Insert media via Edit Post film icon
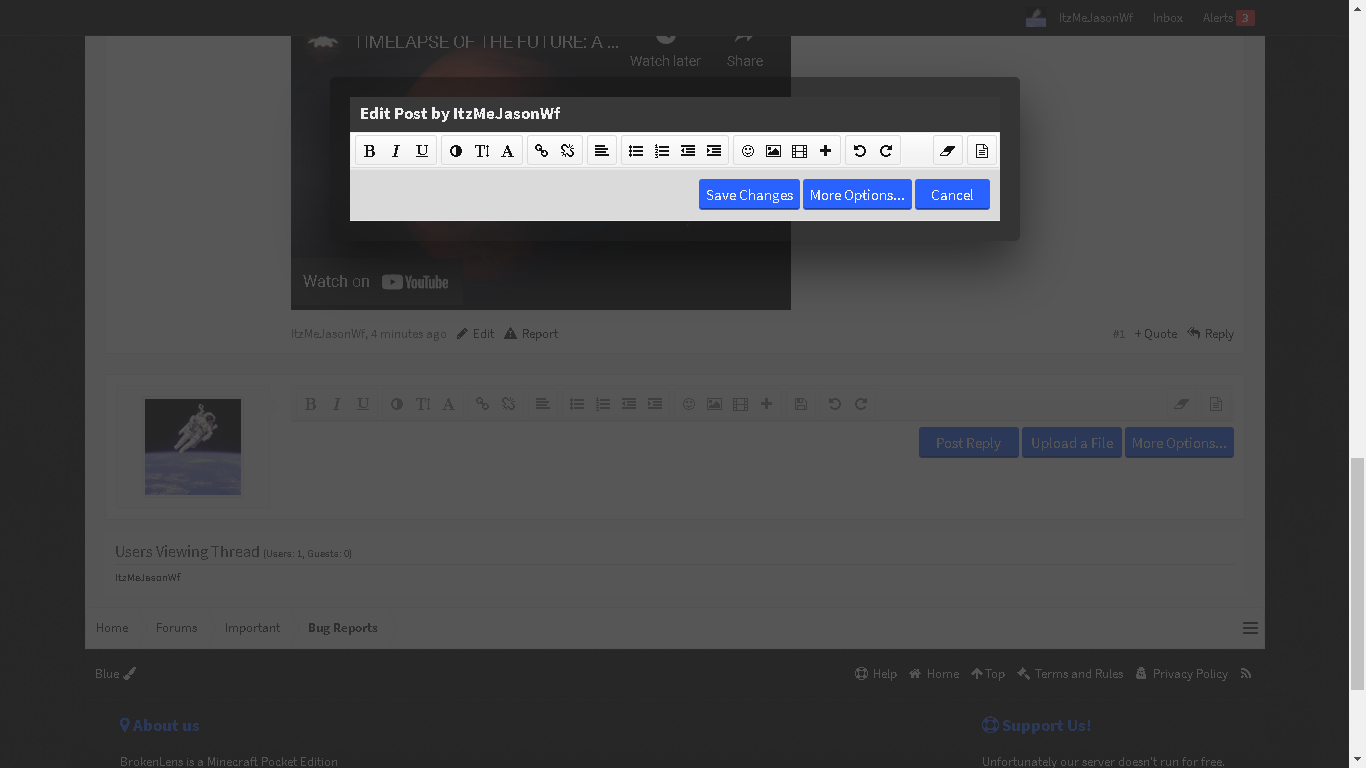 coord(800,151)
